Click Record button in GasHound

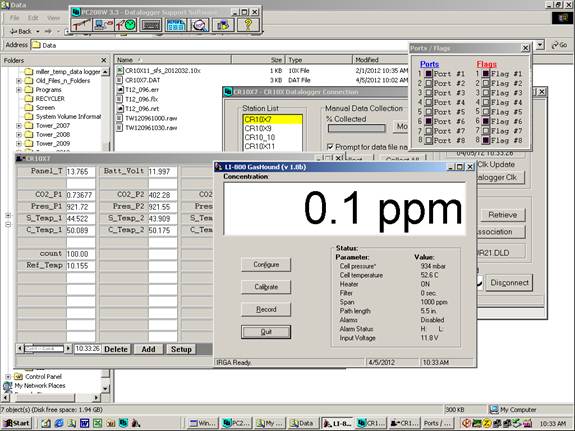coord(266,309)
